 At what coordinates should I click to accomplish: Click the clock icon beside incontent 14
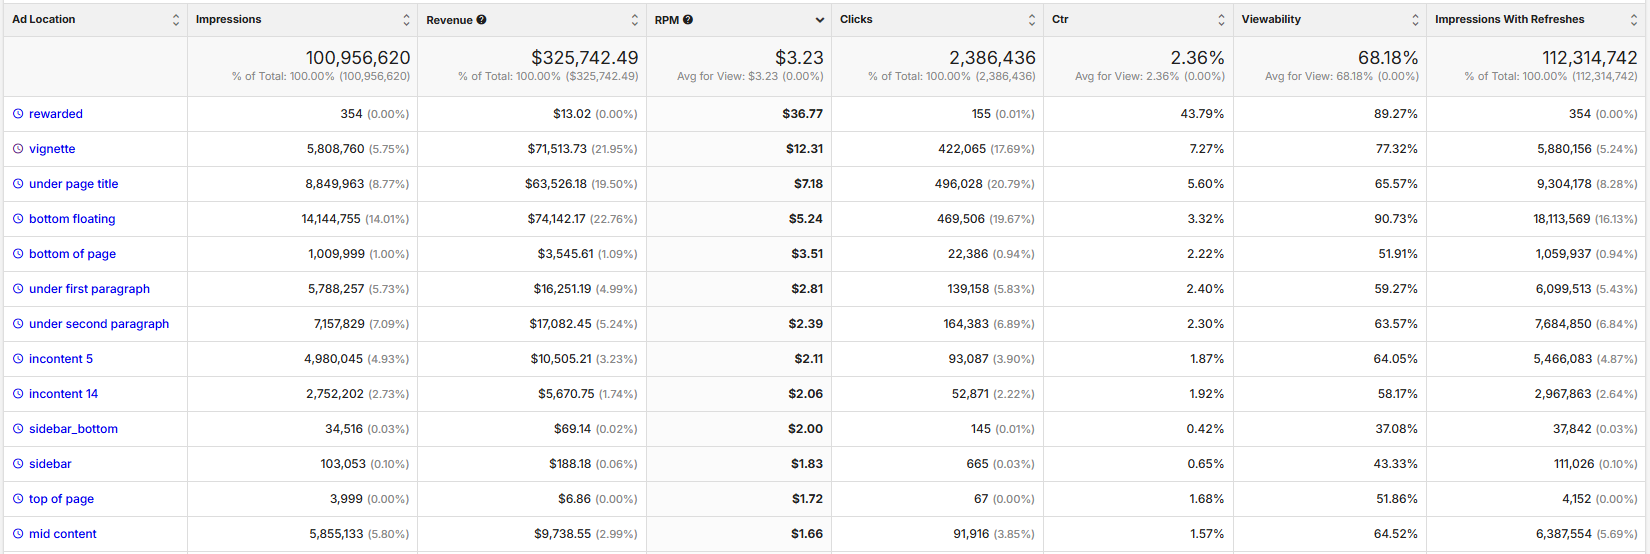[18, 394]
